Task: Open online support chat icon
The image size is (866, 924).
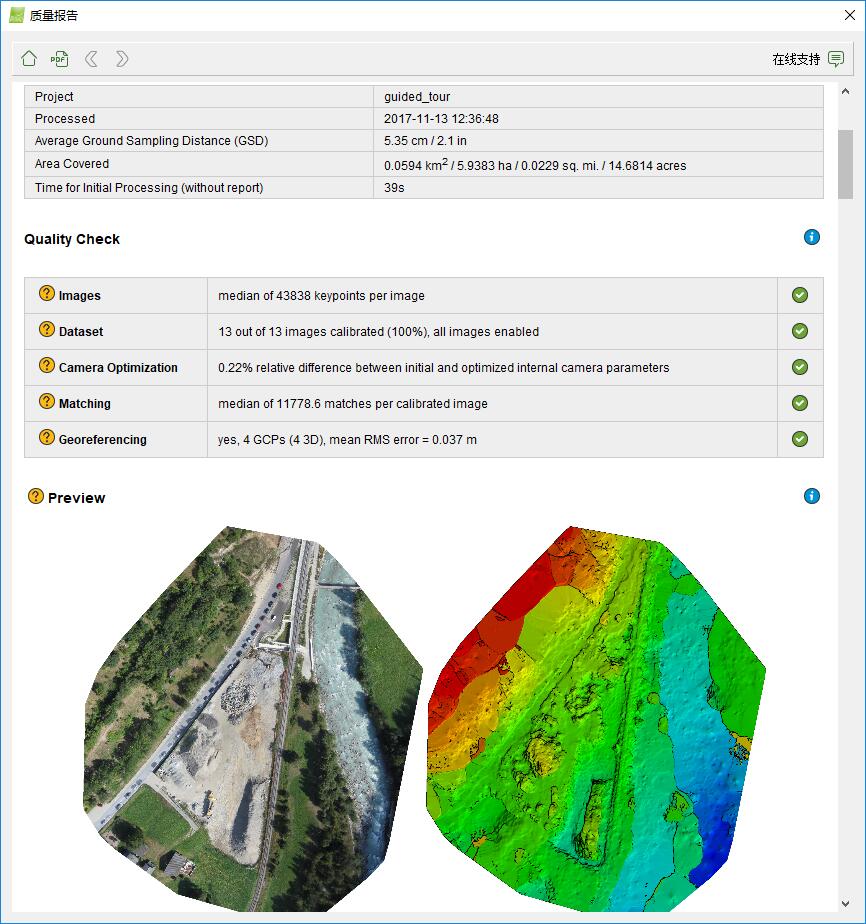Action: pos(836,59)
